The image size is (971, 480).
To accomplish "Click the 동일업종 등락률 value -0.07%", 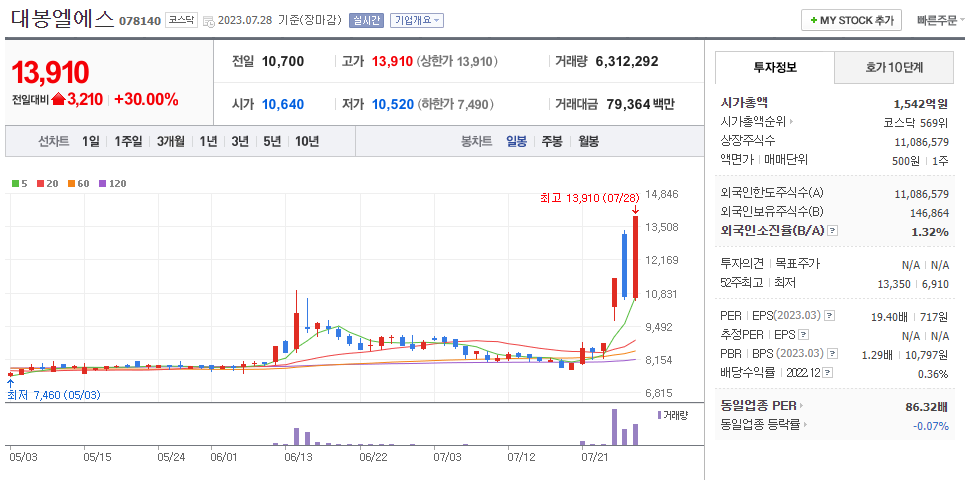I will coord(931,425).
